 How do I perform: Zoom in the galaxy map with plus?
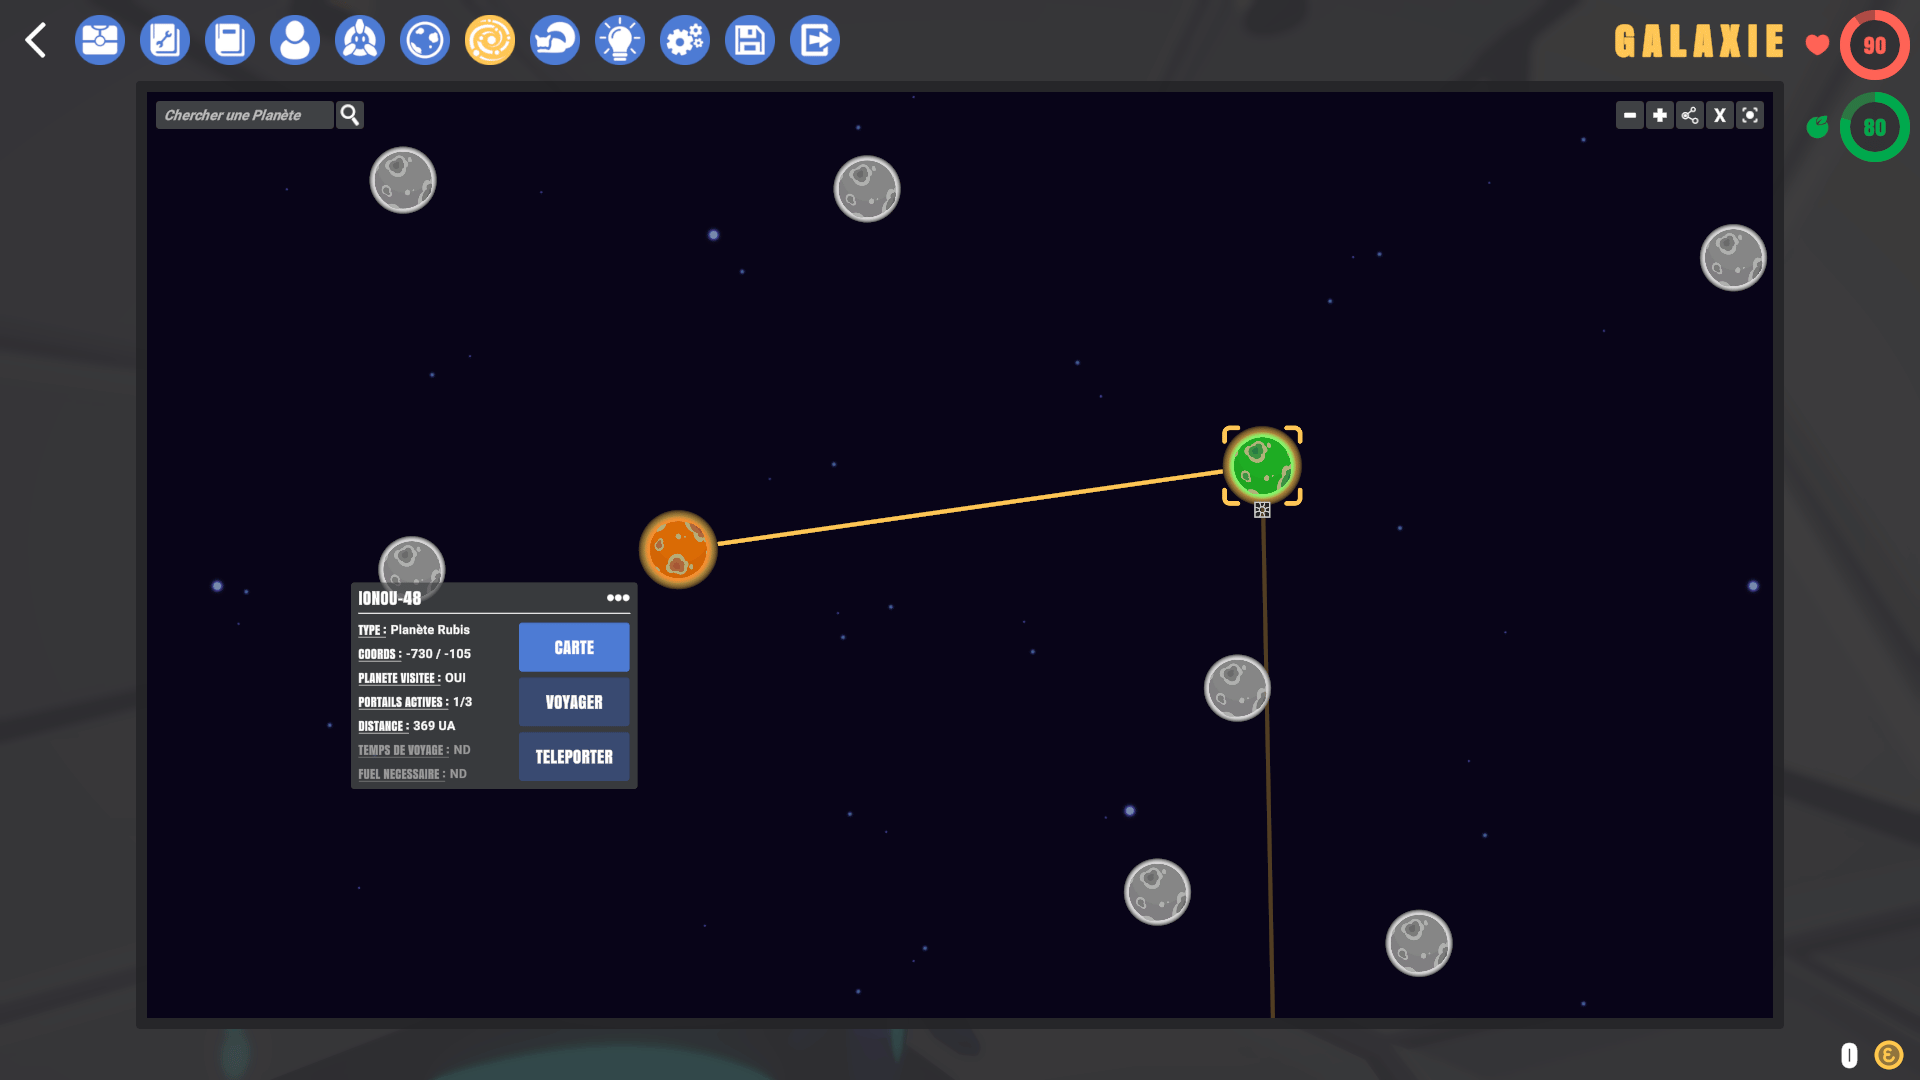click(1660, 116)
